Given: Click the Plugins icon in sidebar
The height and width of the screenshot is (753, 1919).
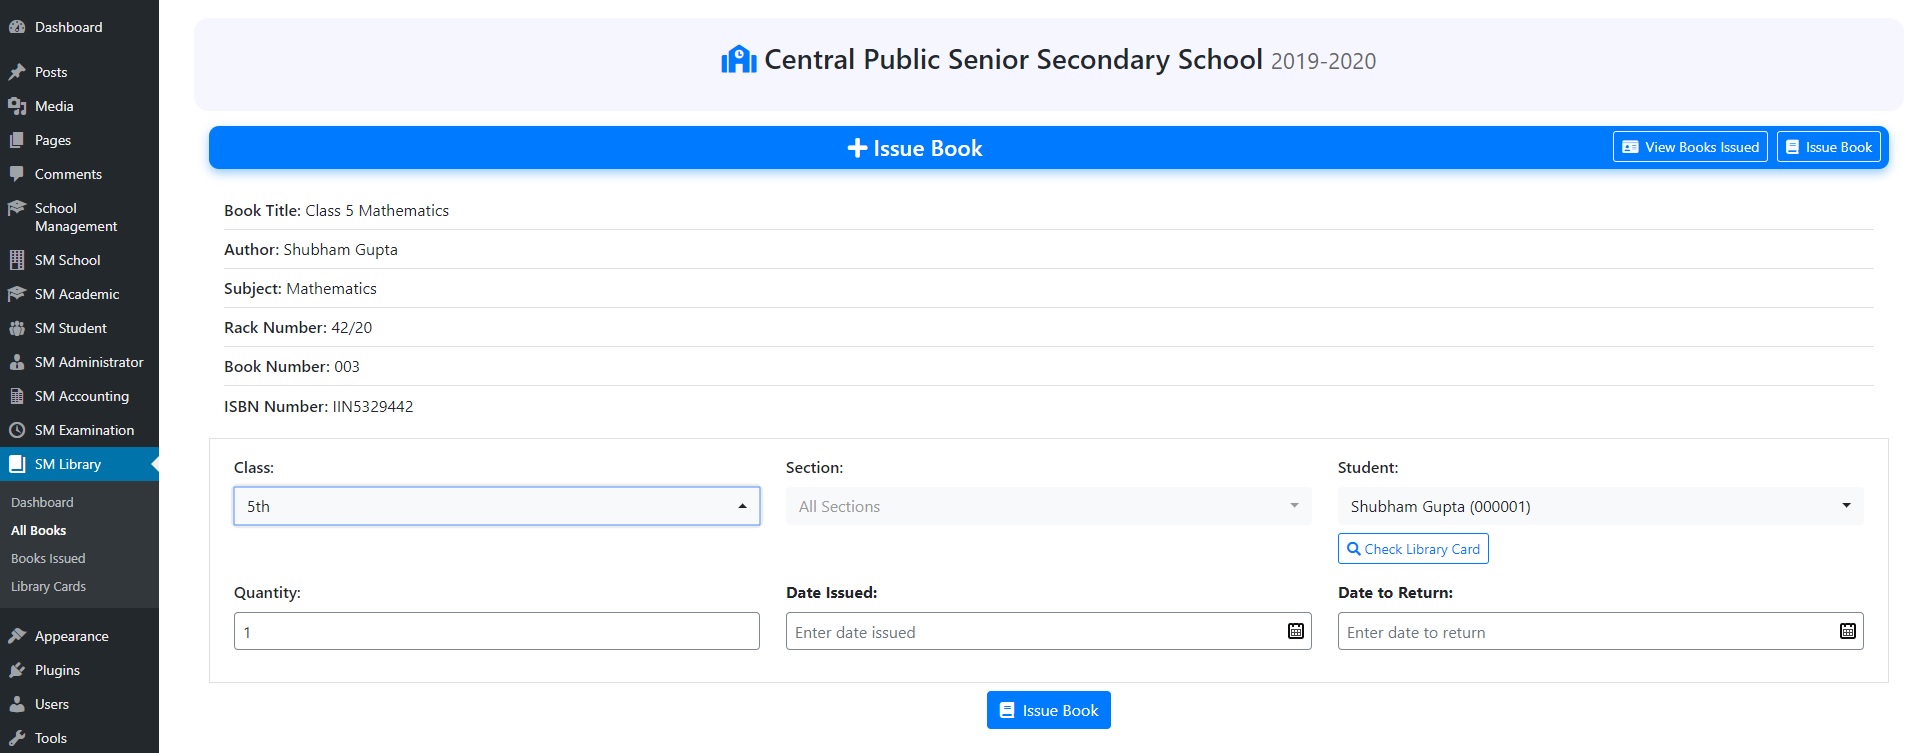Looking at the screenshot, I should pyautogui.click(x=17, y=670).
